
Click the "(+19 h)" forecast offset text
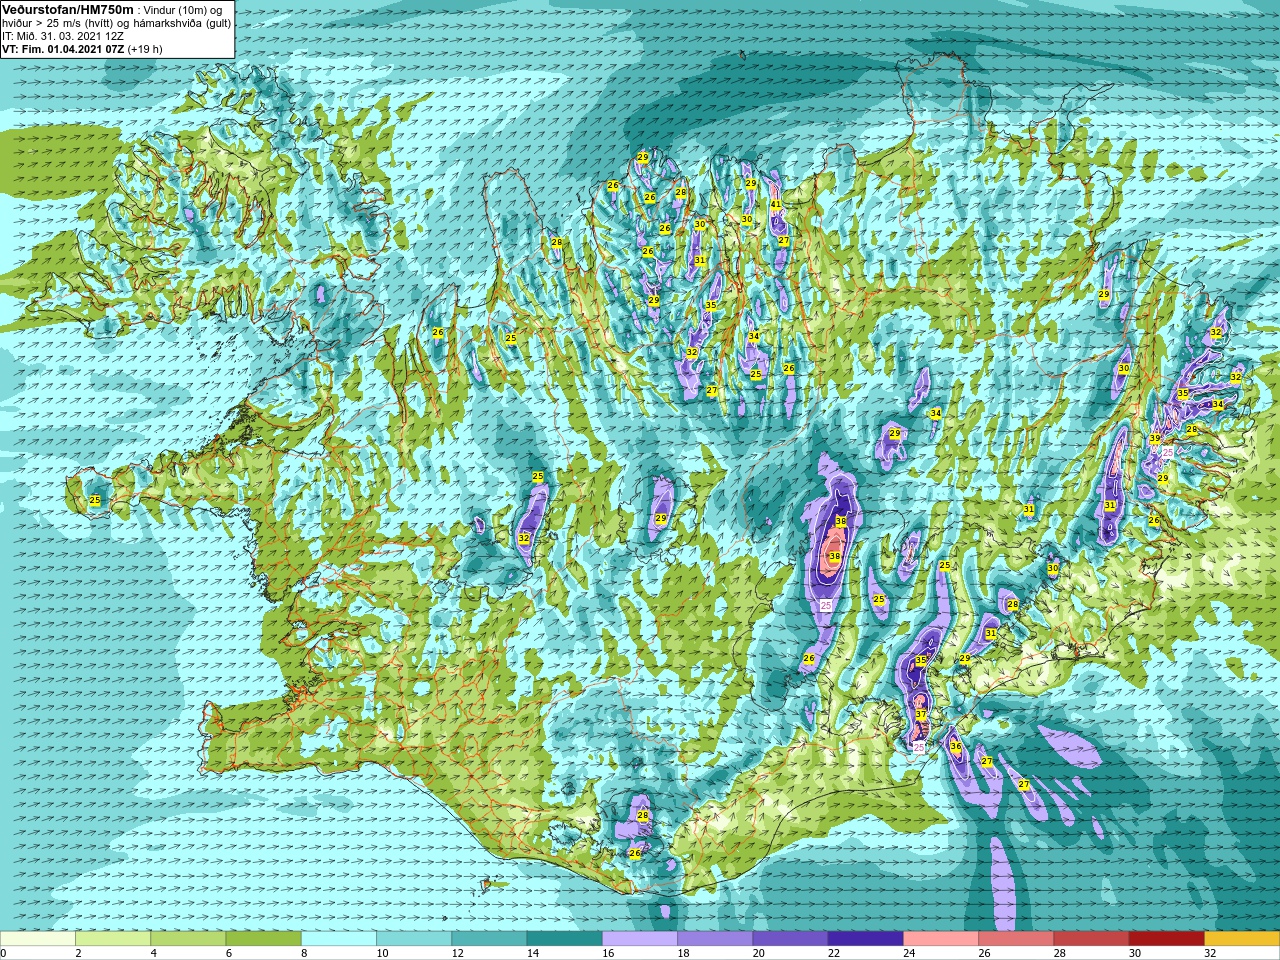144,49
